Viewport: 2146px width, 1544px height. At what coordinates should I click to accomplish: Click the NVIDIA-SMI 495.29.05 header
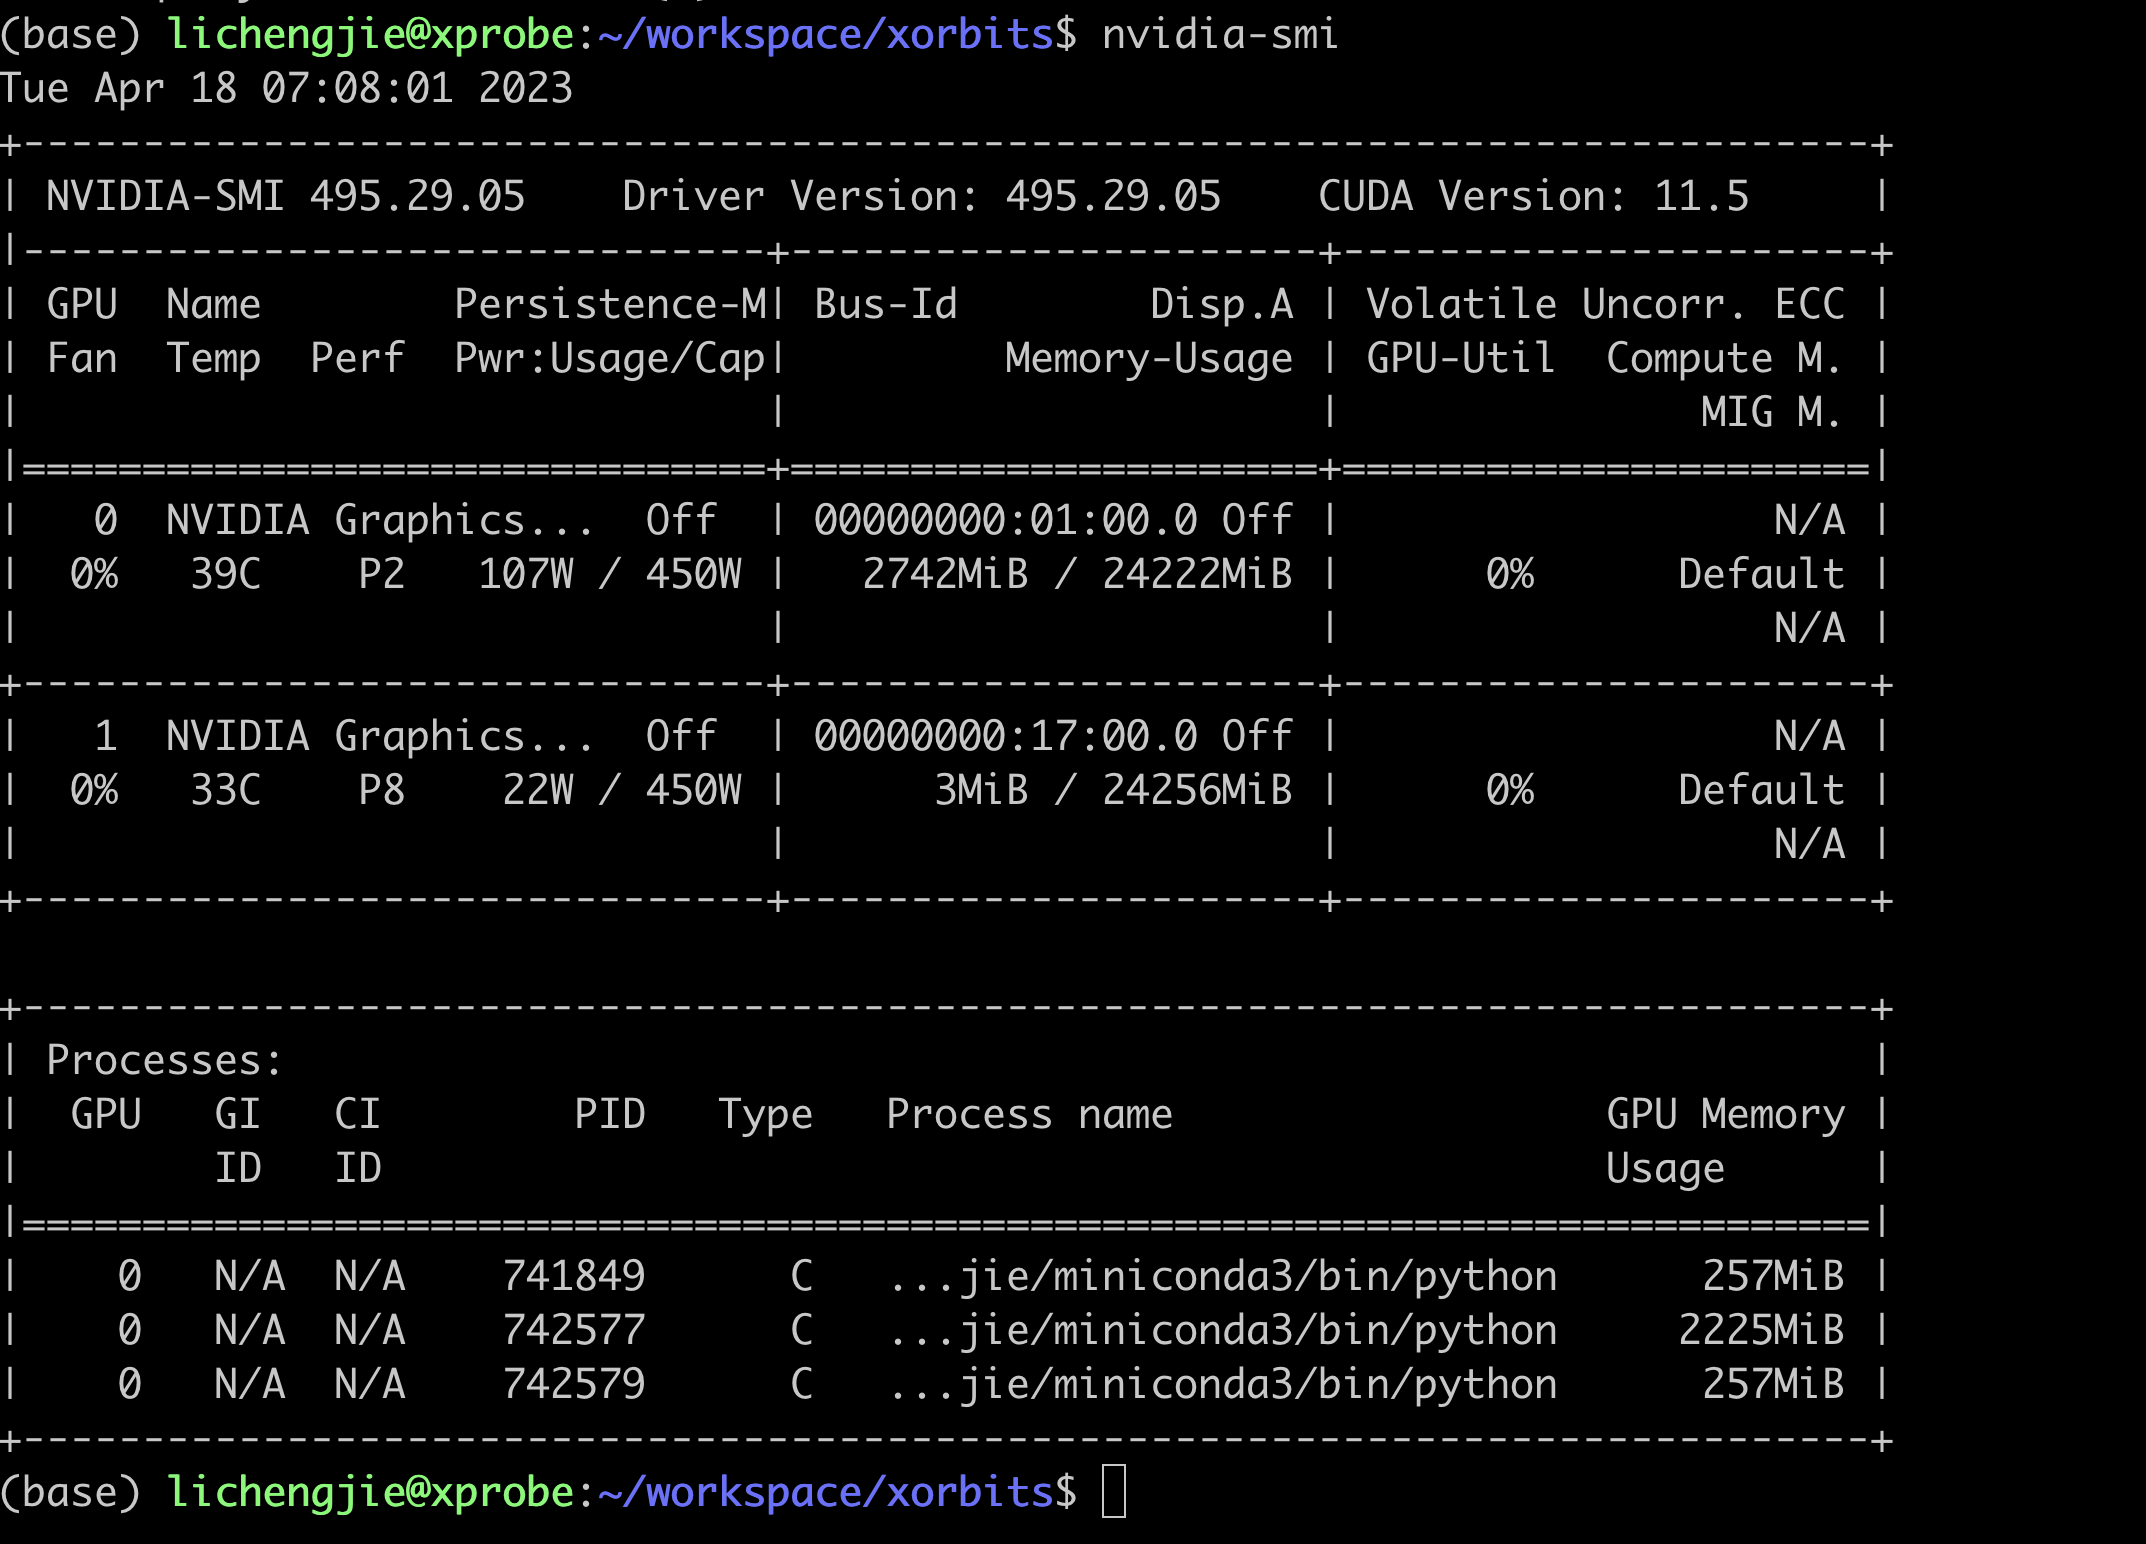[285, 196]
